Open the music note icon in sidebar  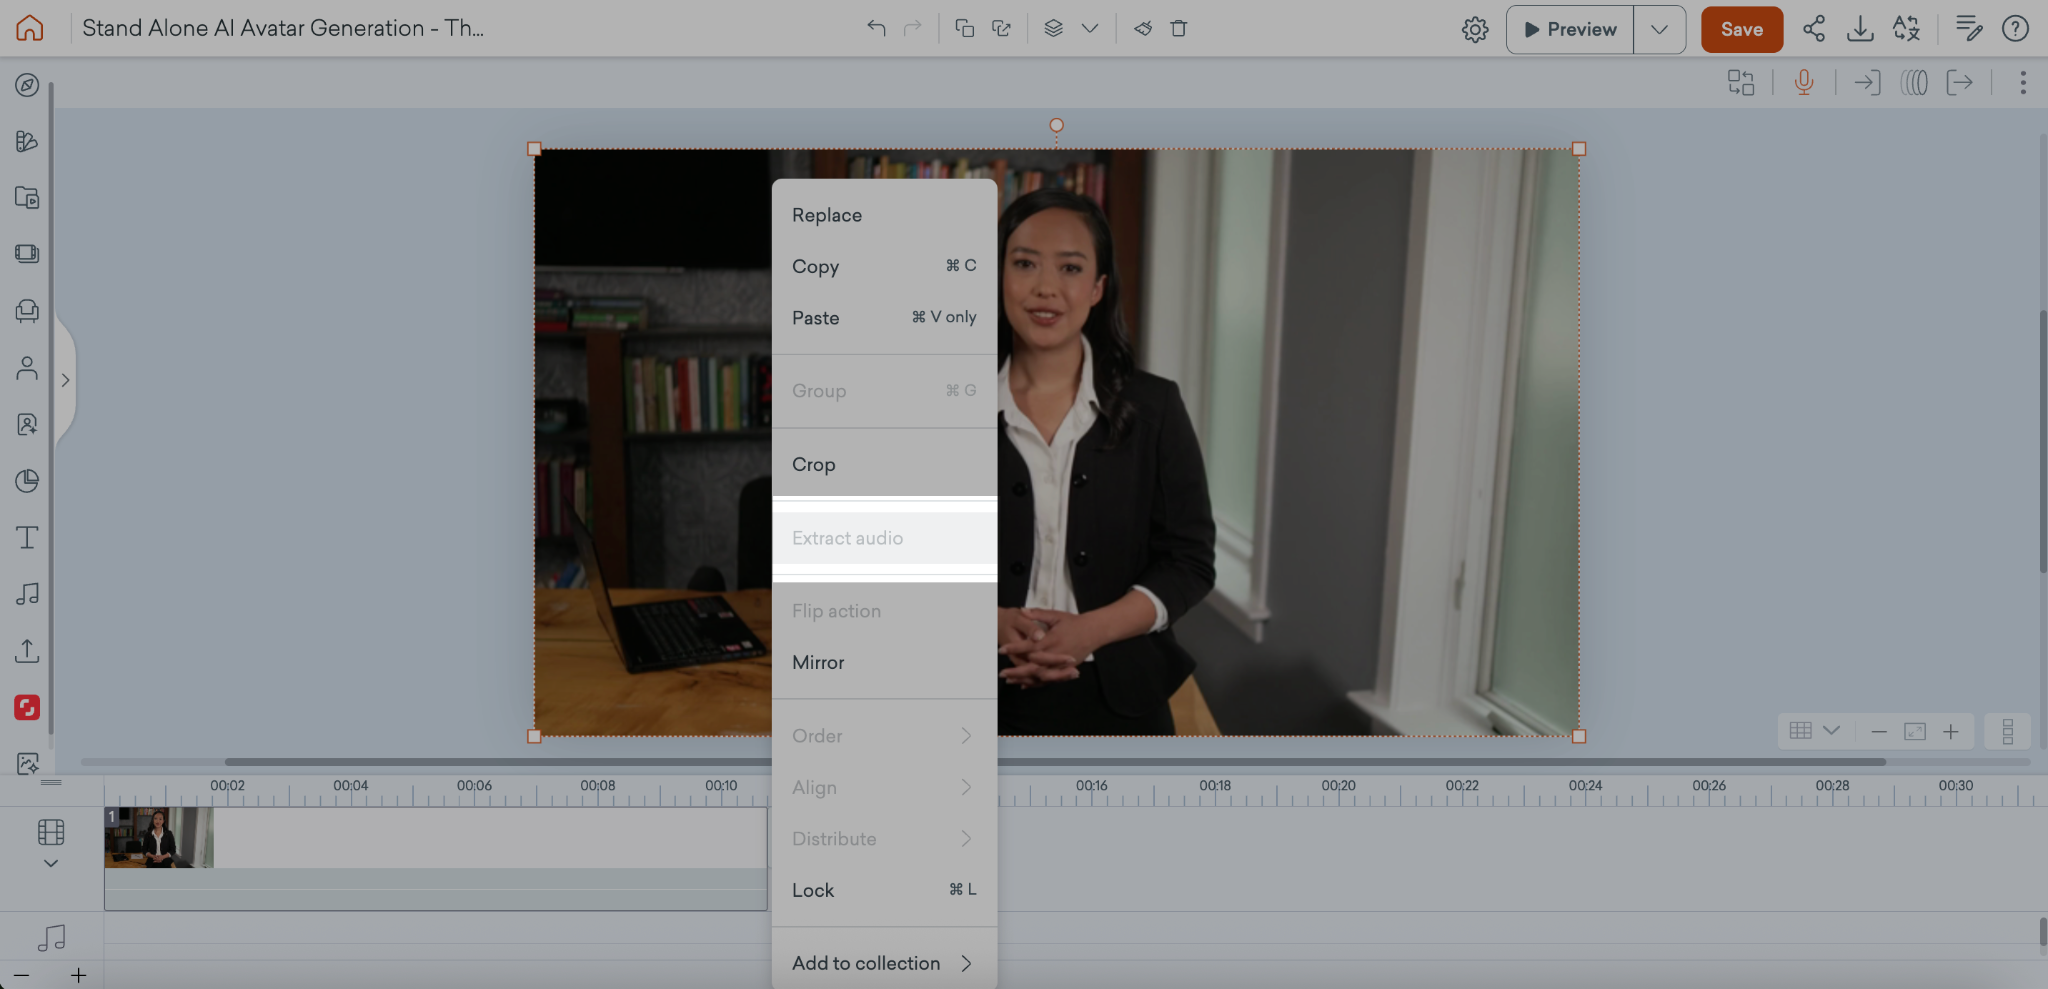coord(27,594)
